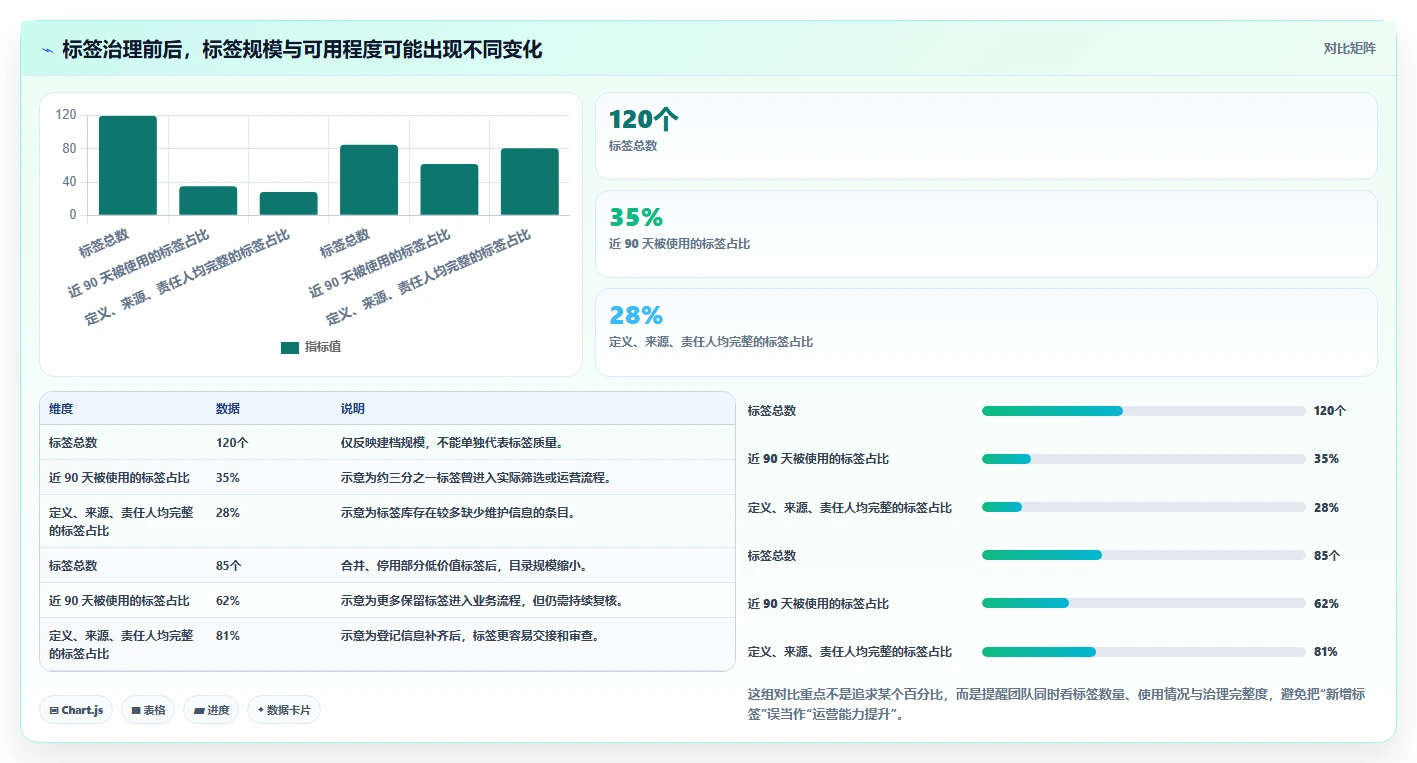The image size is (1417, 763).
Task: Toggle the 指标值 legend swatch under the chart
Action: [290, 348]
